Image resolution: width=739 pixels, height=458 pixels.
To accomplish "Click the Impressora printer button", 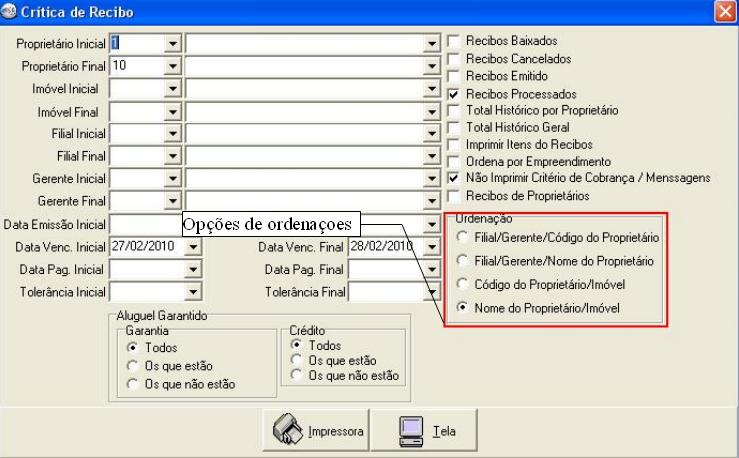I will coord(316,431).
